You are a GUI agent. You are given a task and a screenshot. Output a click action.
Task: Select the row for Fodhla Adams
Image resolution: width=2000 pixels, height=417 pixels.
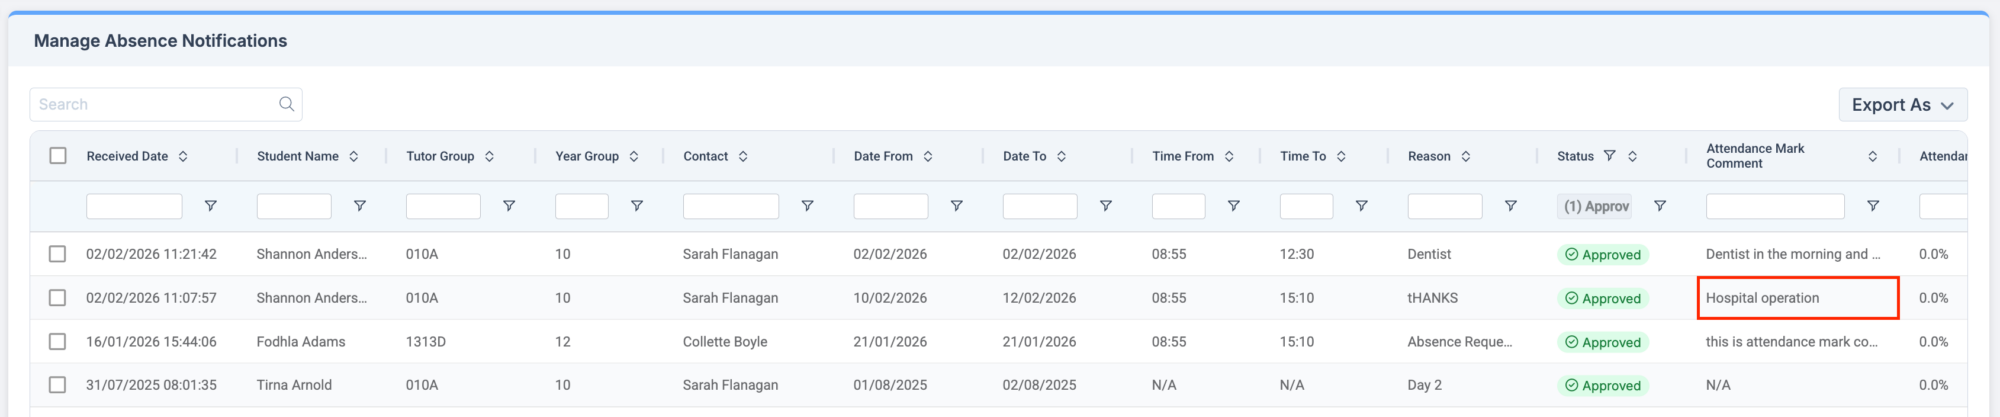[58, 342]
